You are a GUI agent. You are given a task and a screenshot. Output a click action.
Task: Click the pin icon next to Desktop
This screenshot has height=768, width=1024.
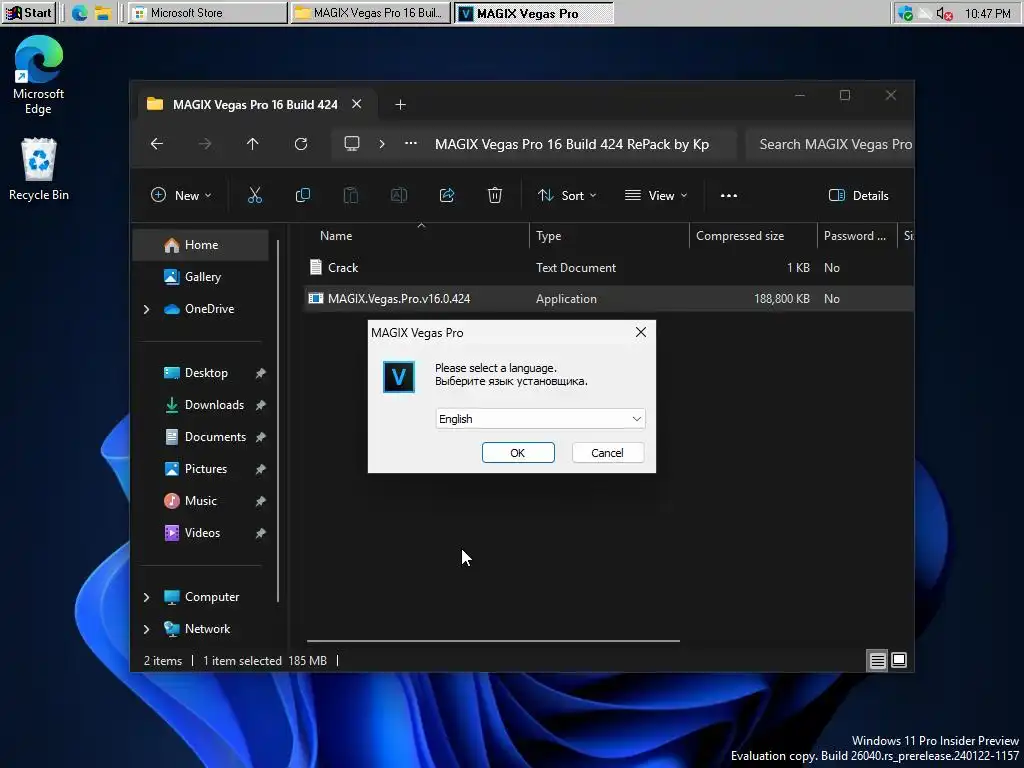pyautogui.click(x=260, y=373)
